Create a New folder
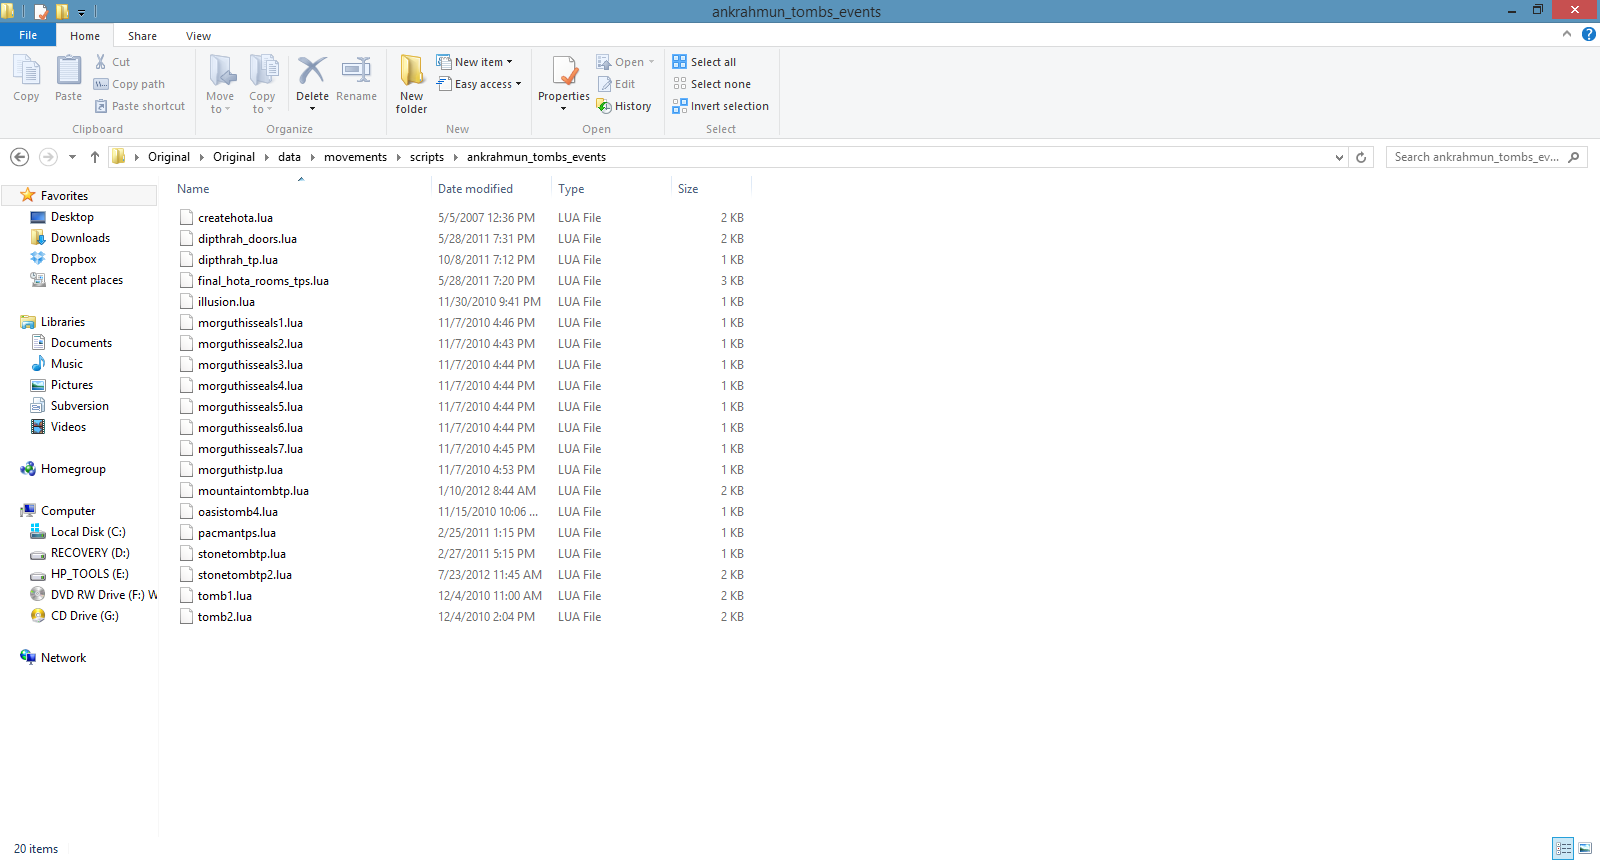Screen dimensions: 1600x860 (411, 84)
